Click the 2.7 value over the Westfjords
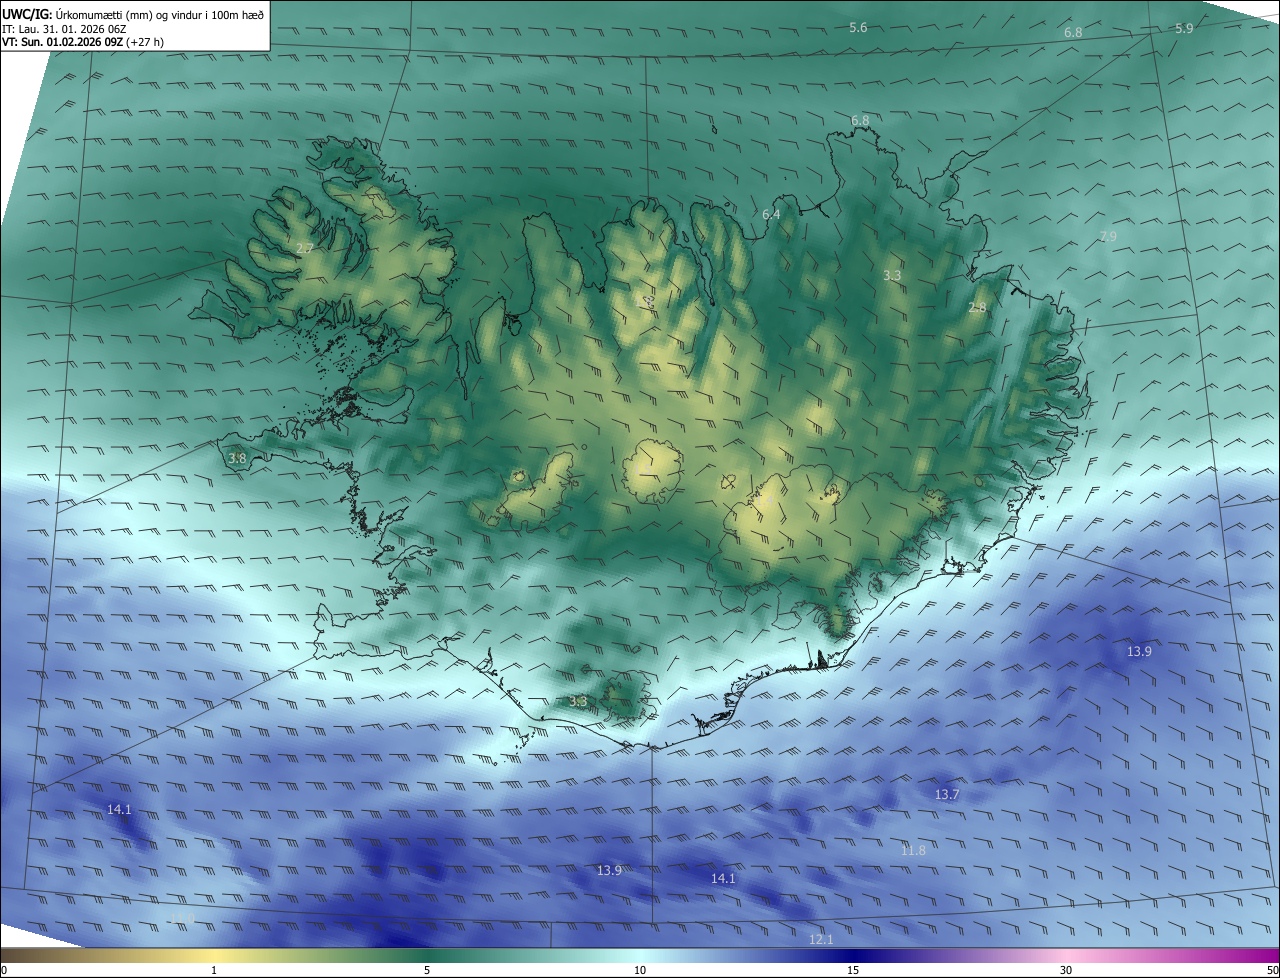 tap(305, 248)
